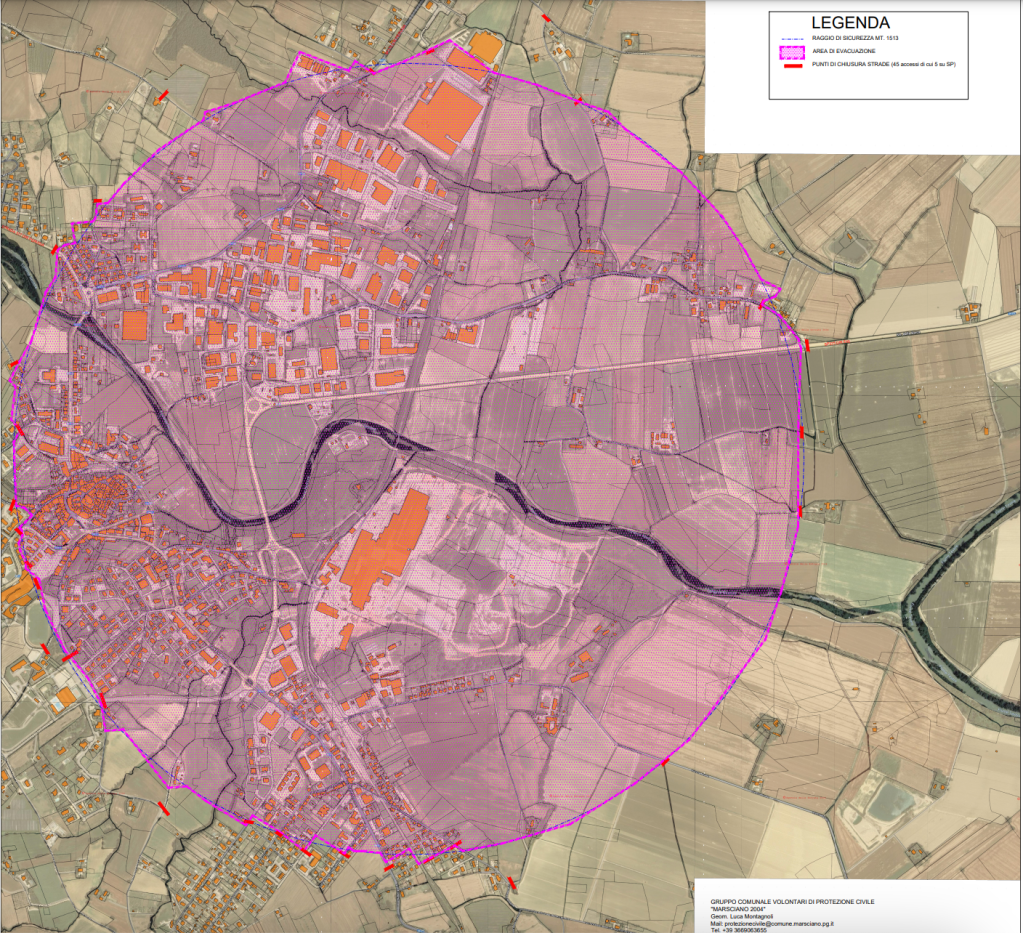Click the large orange building in the northern industrial zone
Screen dimensions: 1023x933
click(441, 113)
